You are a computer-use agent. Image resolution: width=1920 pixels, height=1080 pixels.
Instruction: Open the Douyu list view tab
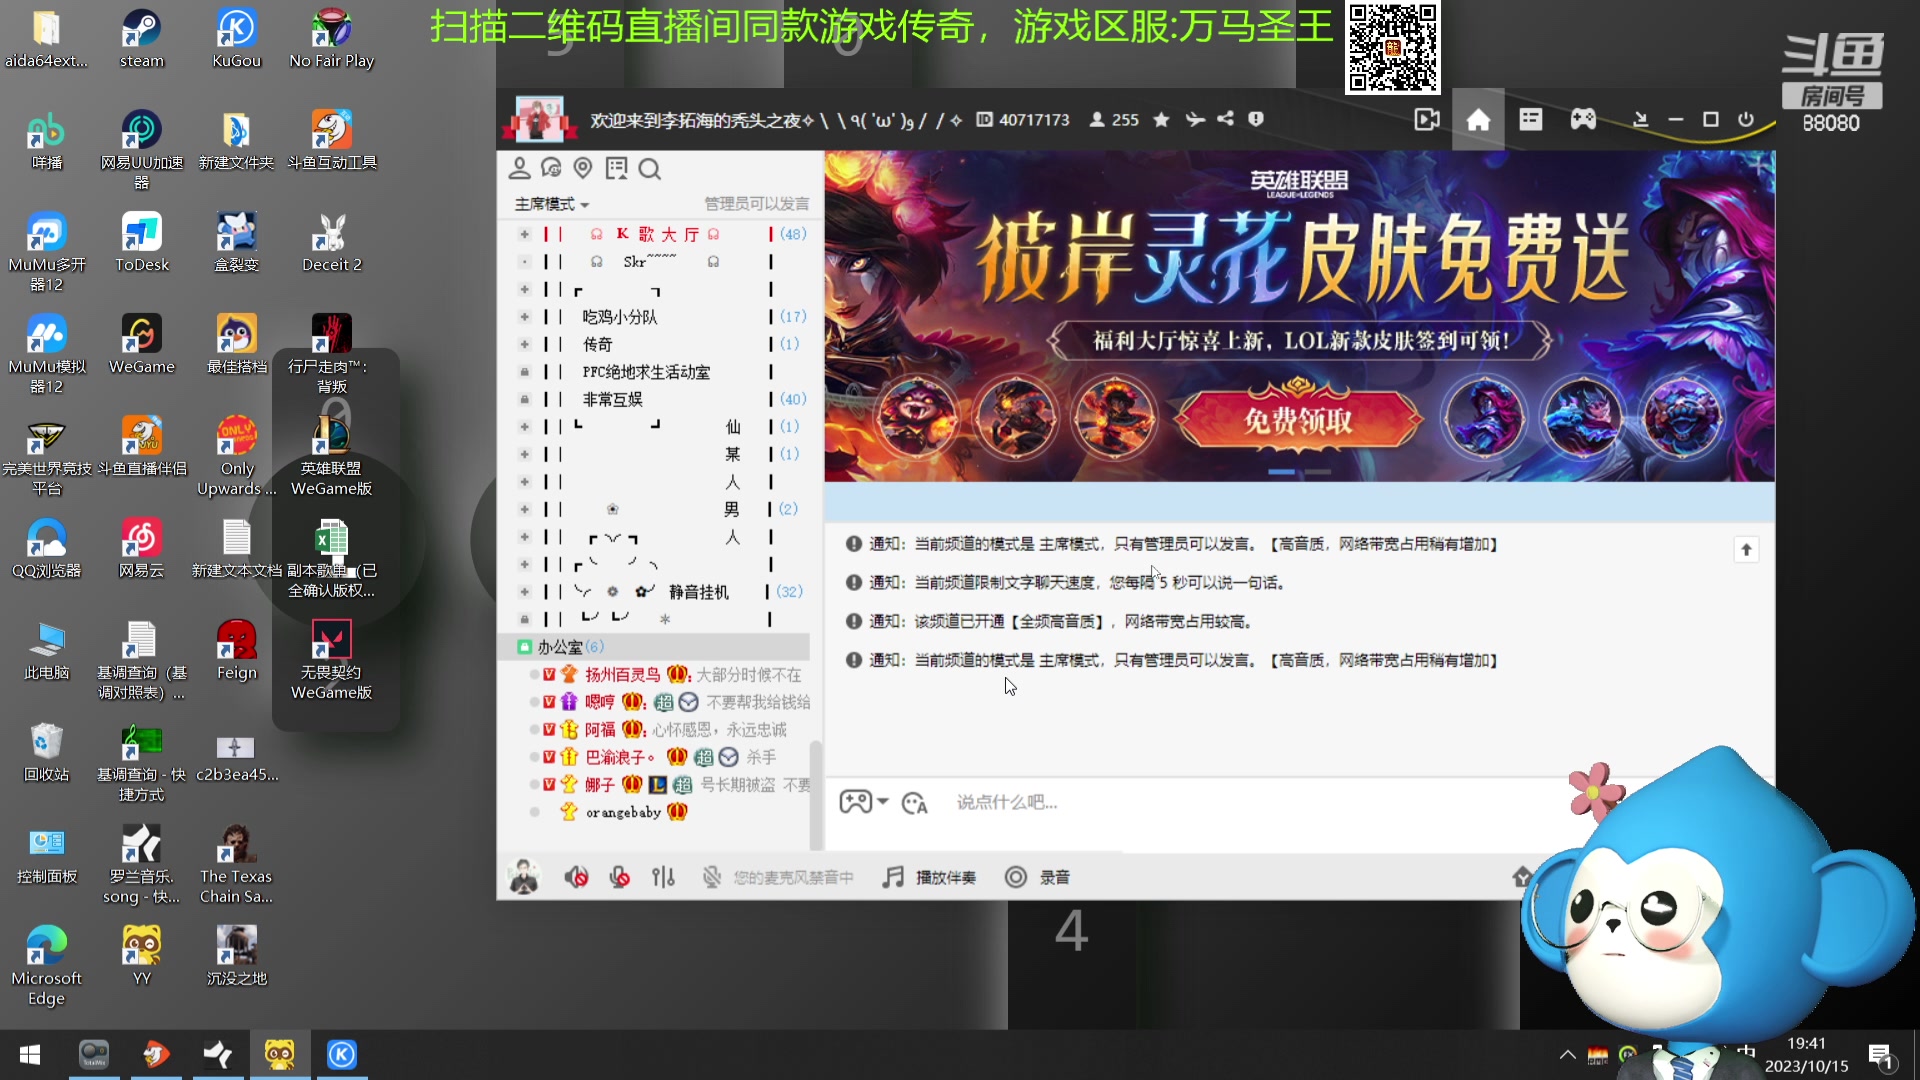pos(1529,119)
